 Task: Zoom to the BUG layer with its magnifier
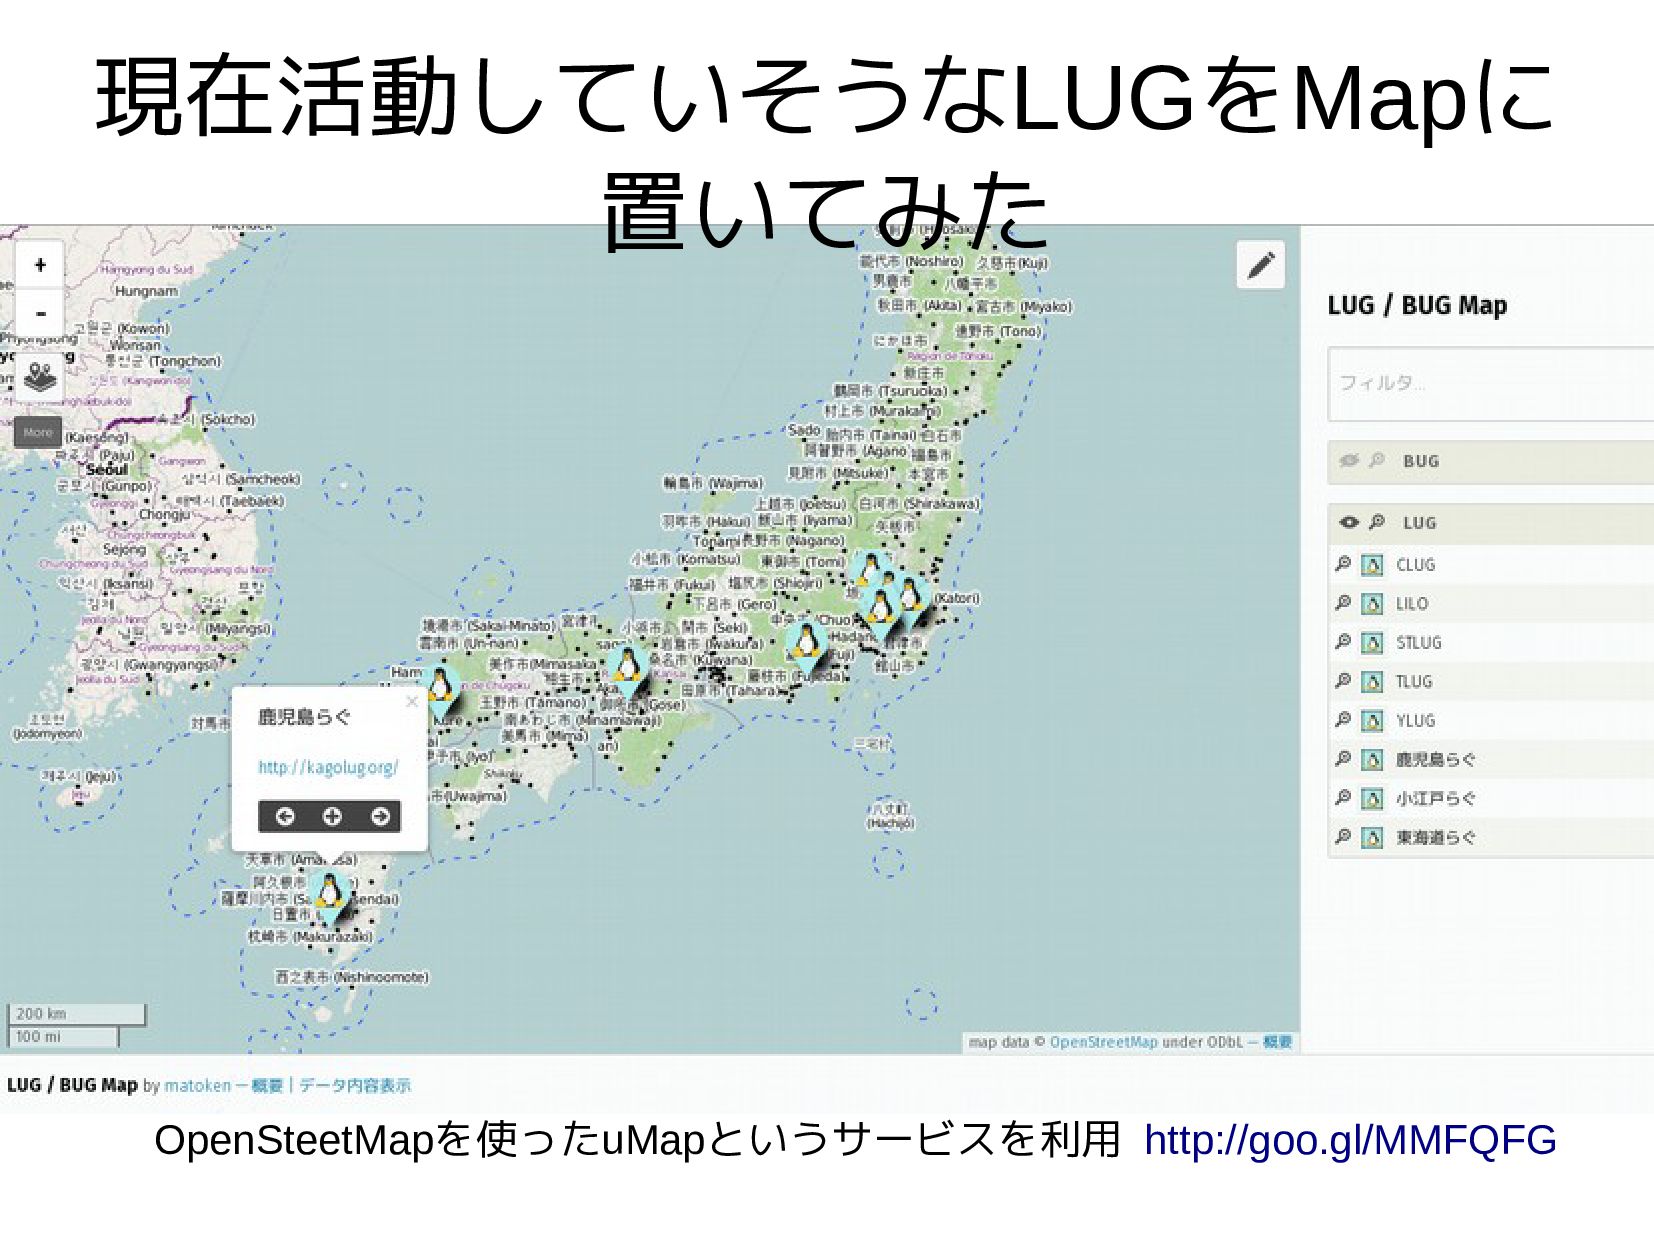[1377, 460]
